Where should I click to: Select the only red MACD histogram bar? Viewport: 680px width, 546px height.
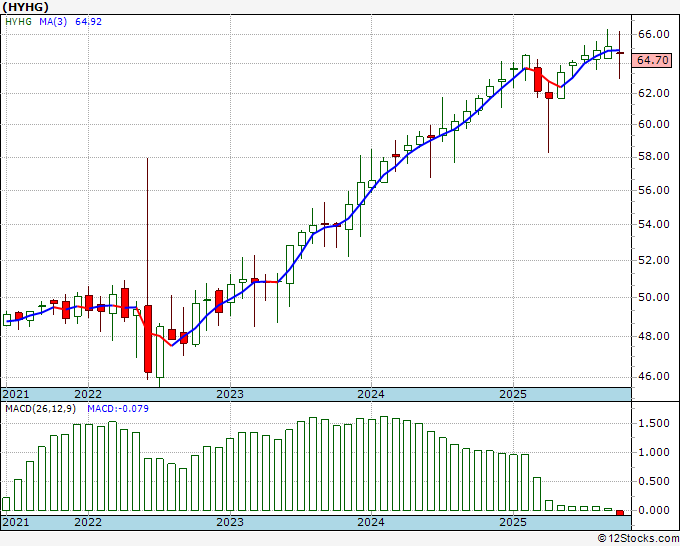pyautogui.click(x=620, y=513)
